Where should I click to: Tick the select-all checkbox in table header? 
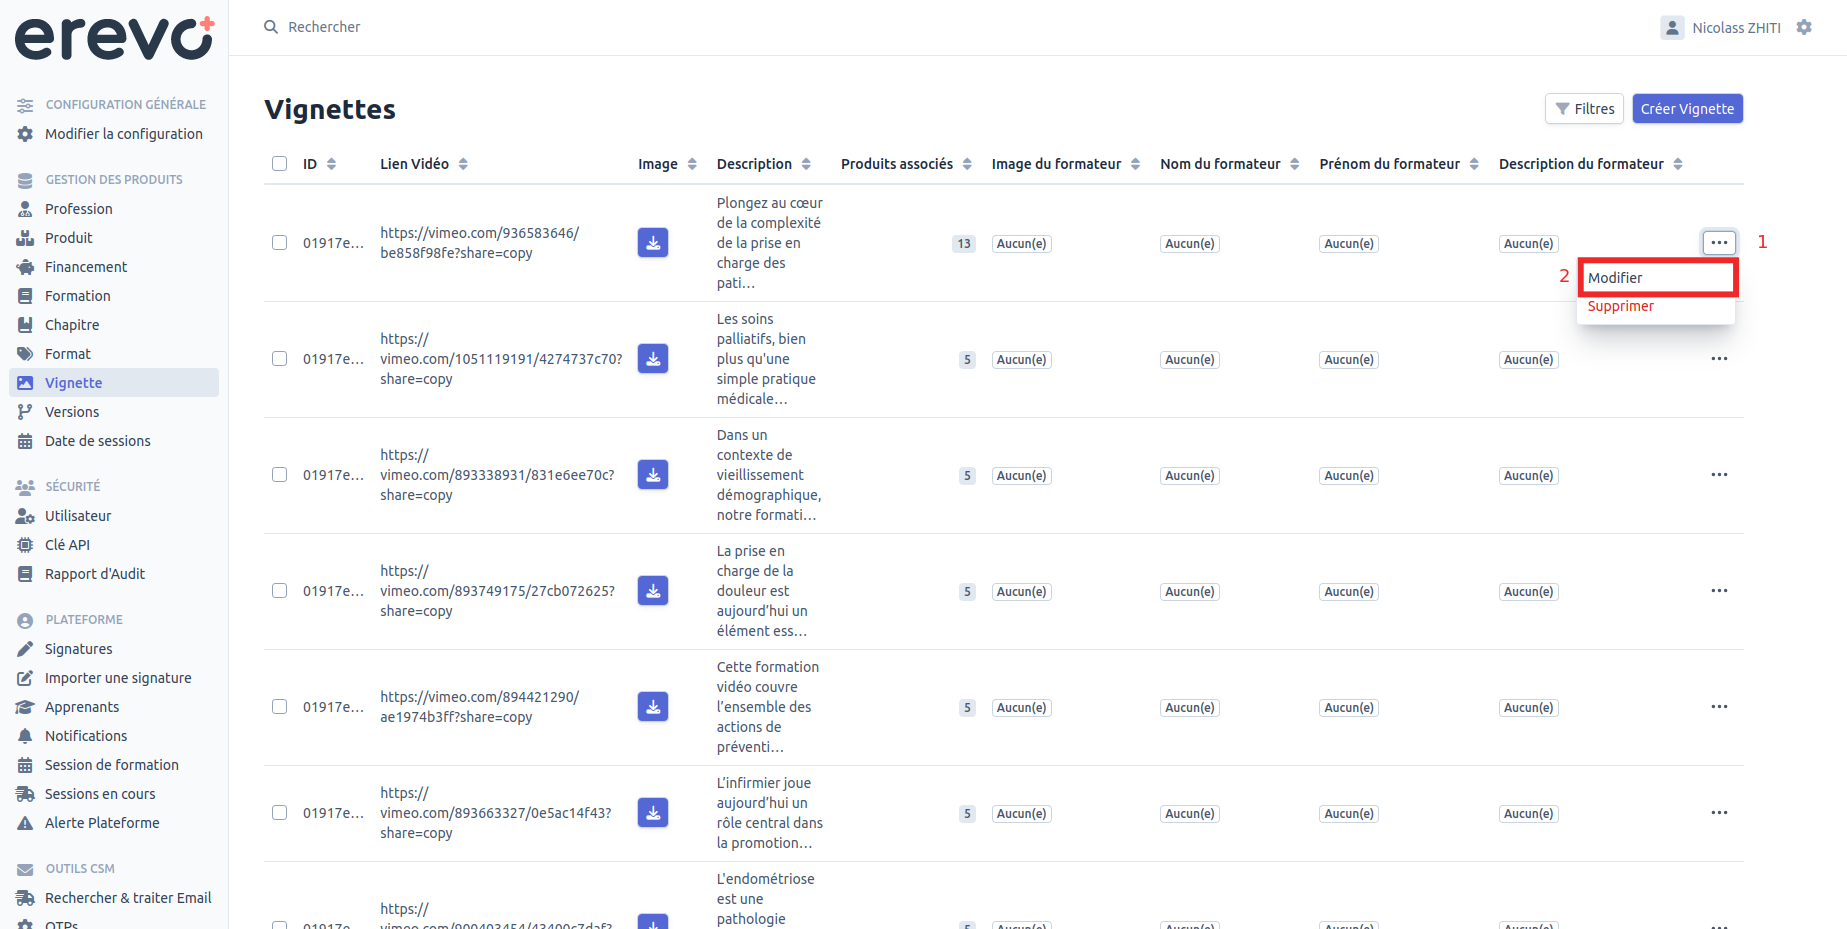point(280,164)
